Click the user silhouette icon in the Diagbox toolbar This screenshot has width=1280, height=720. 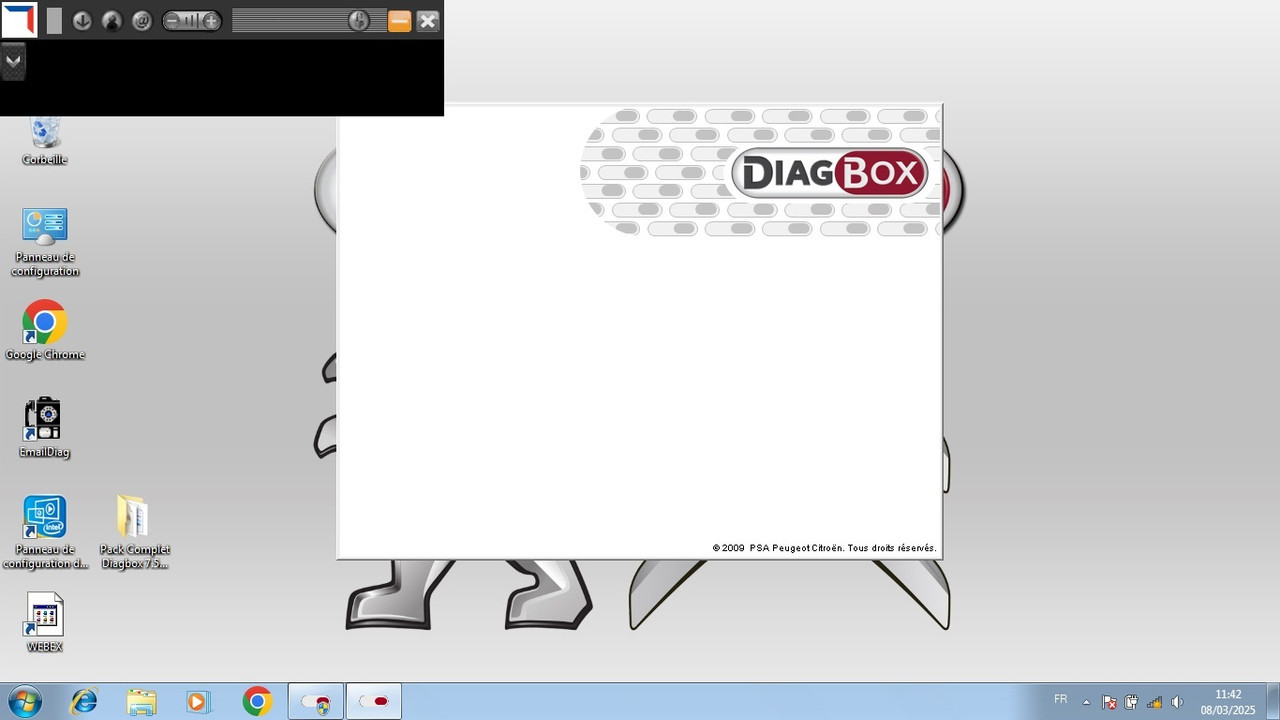[x=112, y=21]
